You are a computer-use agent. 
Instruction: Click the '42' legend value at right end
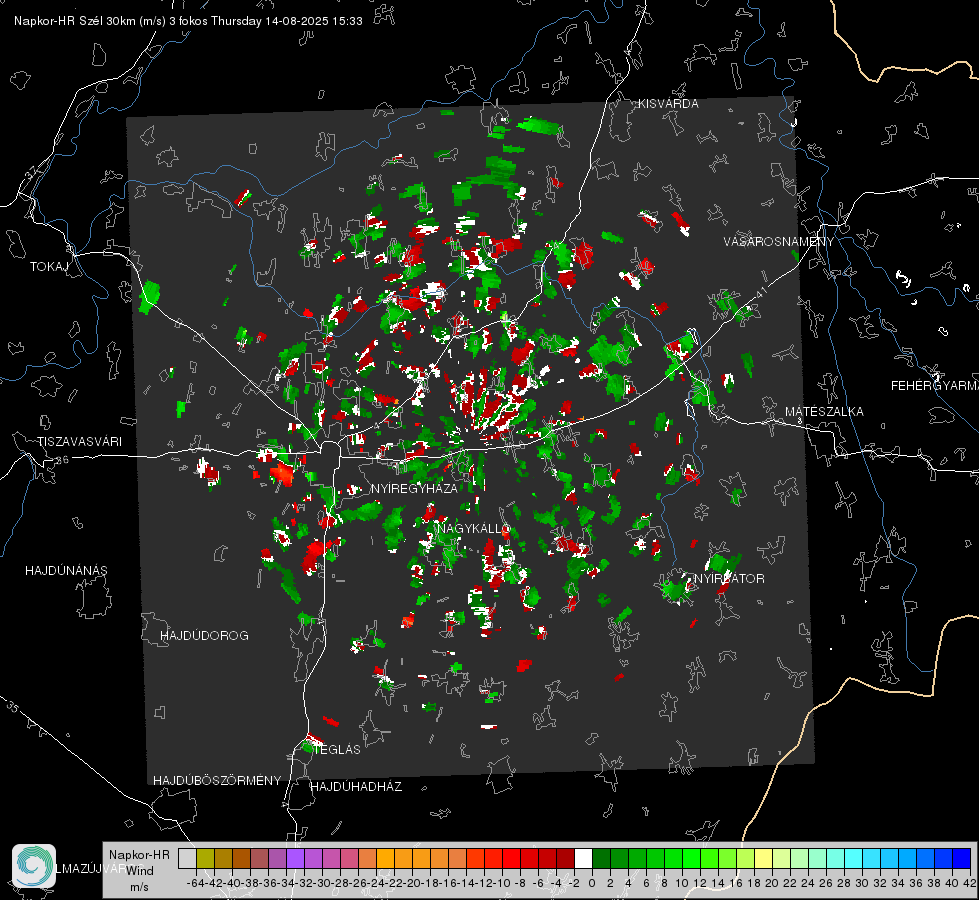969,883
